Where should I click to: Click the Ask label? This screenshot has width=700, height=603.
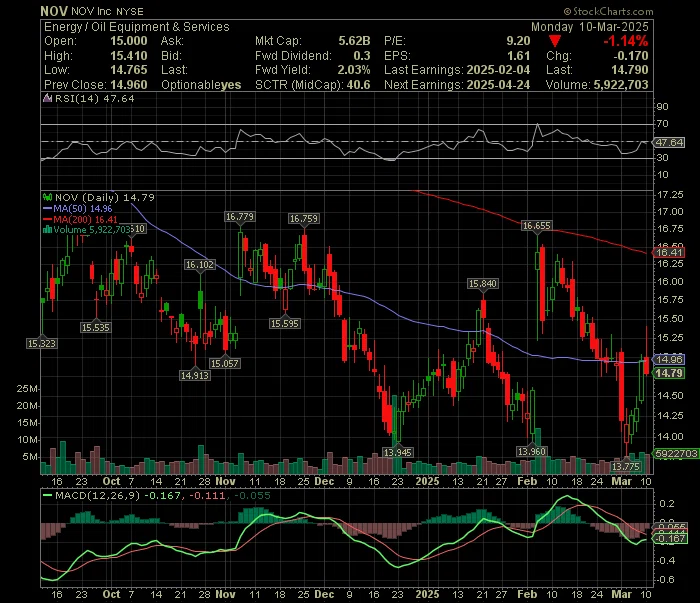point(172,41)
